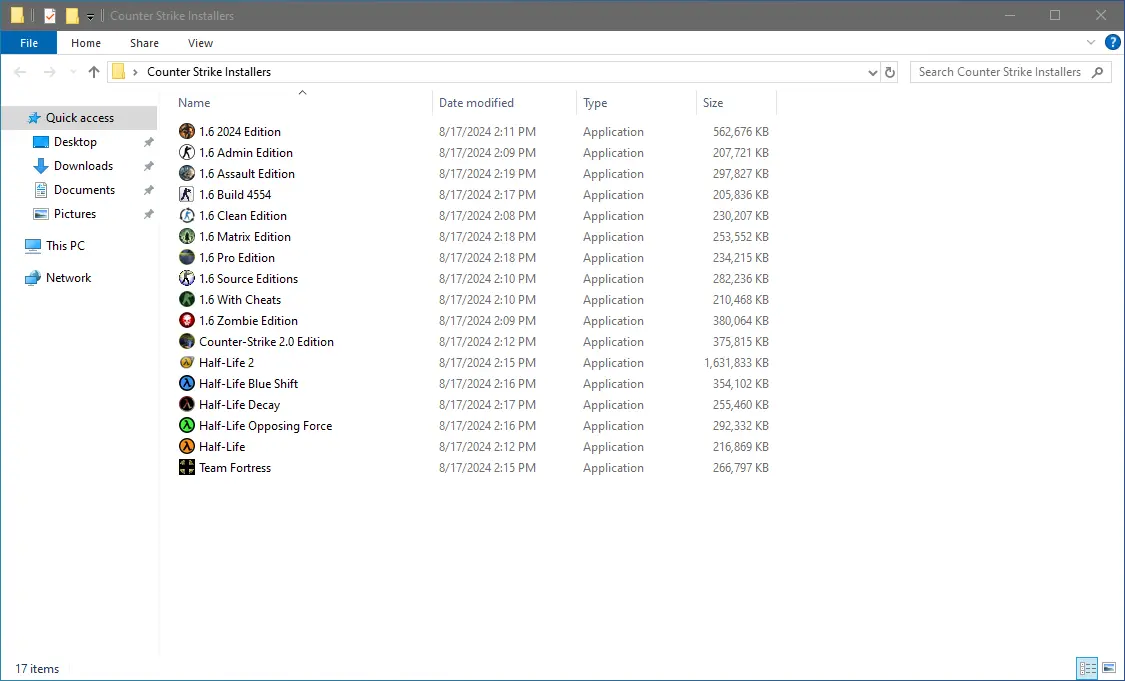This screenshot has width=1125, height=681.
Task: Click size value 266,797 KB
Action: click(x=740, y=468)
